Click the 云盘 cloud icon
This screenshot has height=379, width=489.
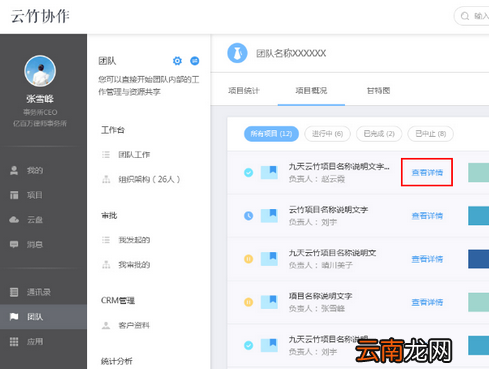[14, 220]
